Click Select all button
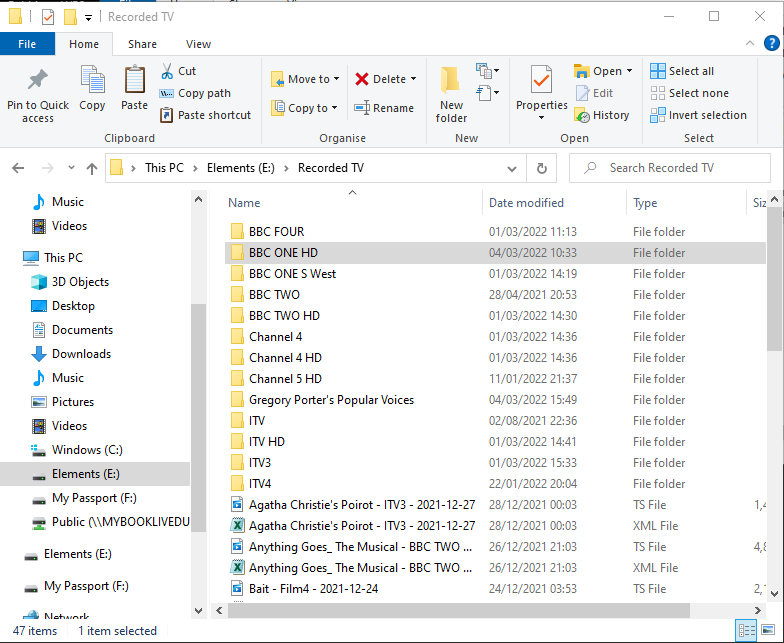This screenshot has width=784, height=643. coord(682,71)
